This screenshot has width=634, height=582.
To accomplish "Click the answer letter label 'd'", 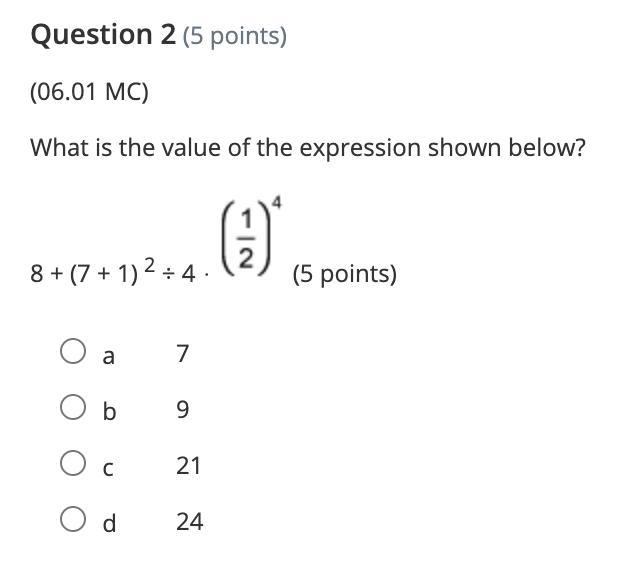I will (110, 522).
